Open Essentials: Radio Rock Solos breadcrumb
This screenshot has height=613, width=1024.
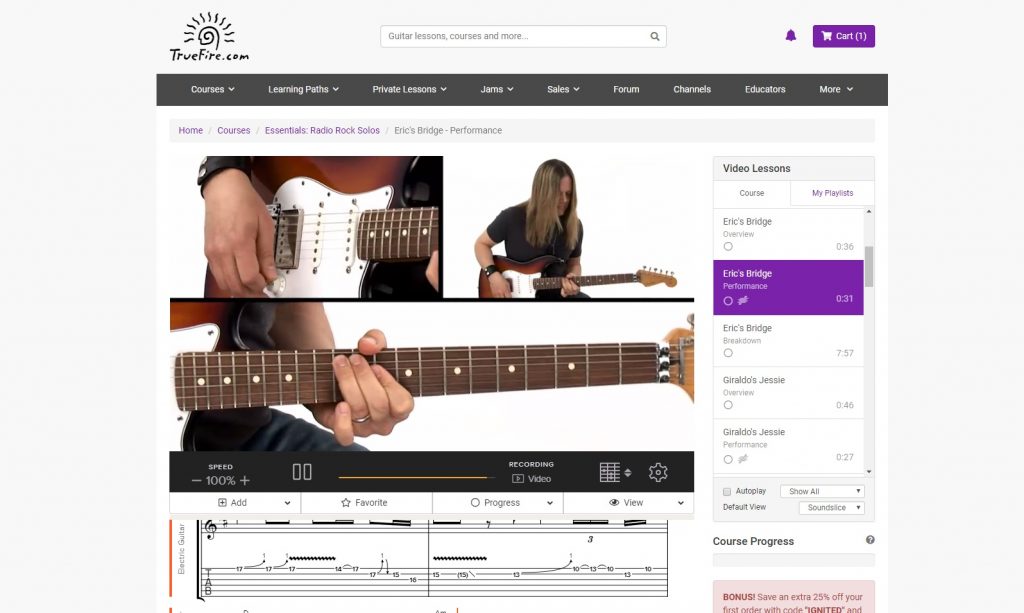click(322, 131)
